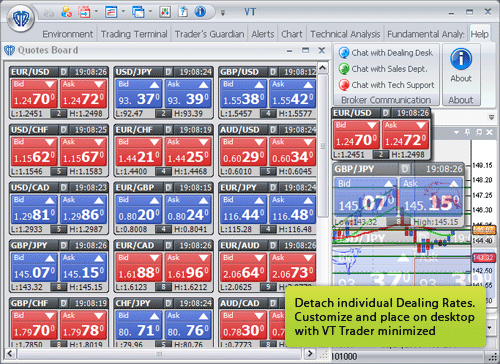Switch to the Trading Terminal ribbon tab
The height and width of the screenshot is (364, 500).
click(134, 34)
